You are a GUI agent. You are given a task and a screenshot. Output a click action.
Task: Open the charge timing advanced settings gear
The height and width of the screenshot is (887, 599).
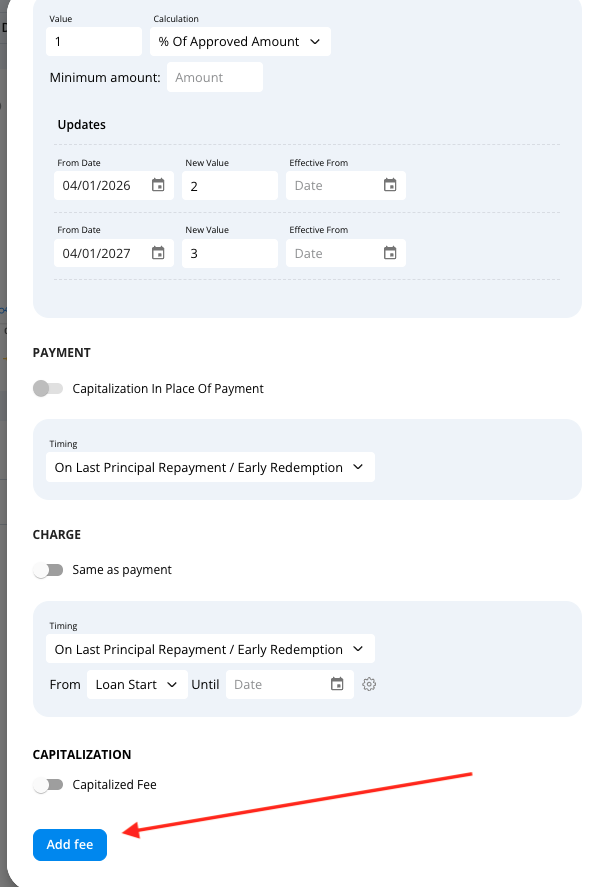click(x=369, y=684)
